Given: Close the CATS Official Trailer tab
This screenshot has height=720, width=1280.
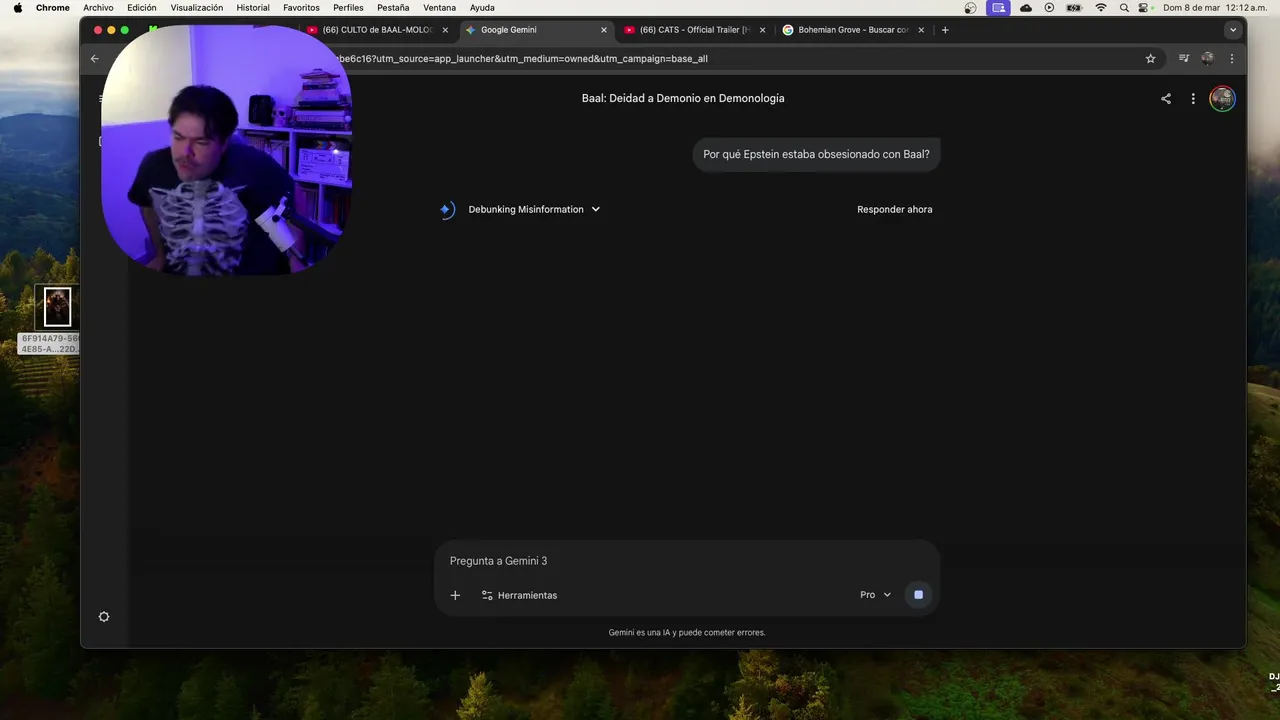Looking at the screenshot, I should point(762,30).
